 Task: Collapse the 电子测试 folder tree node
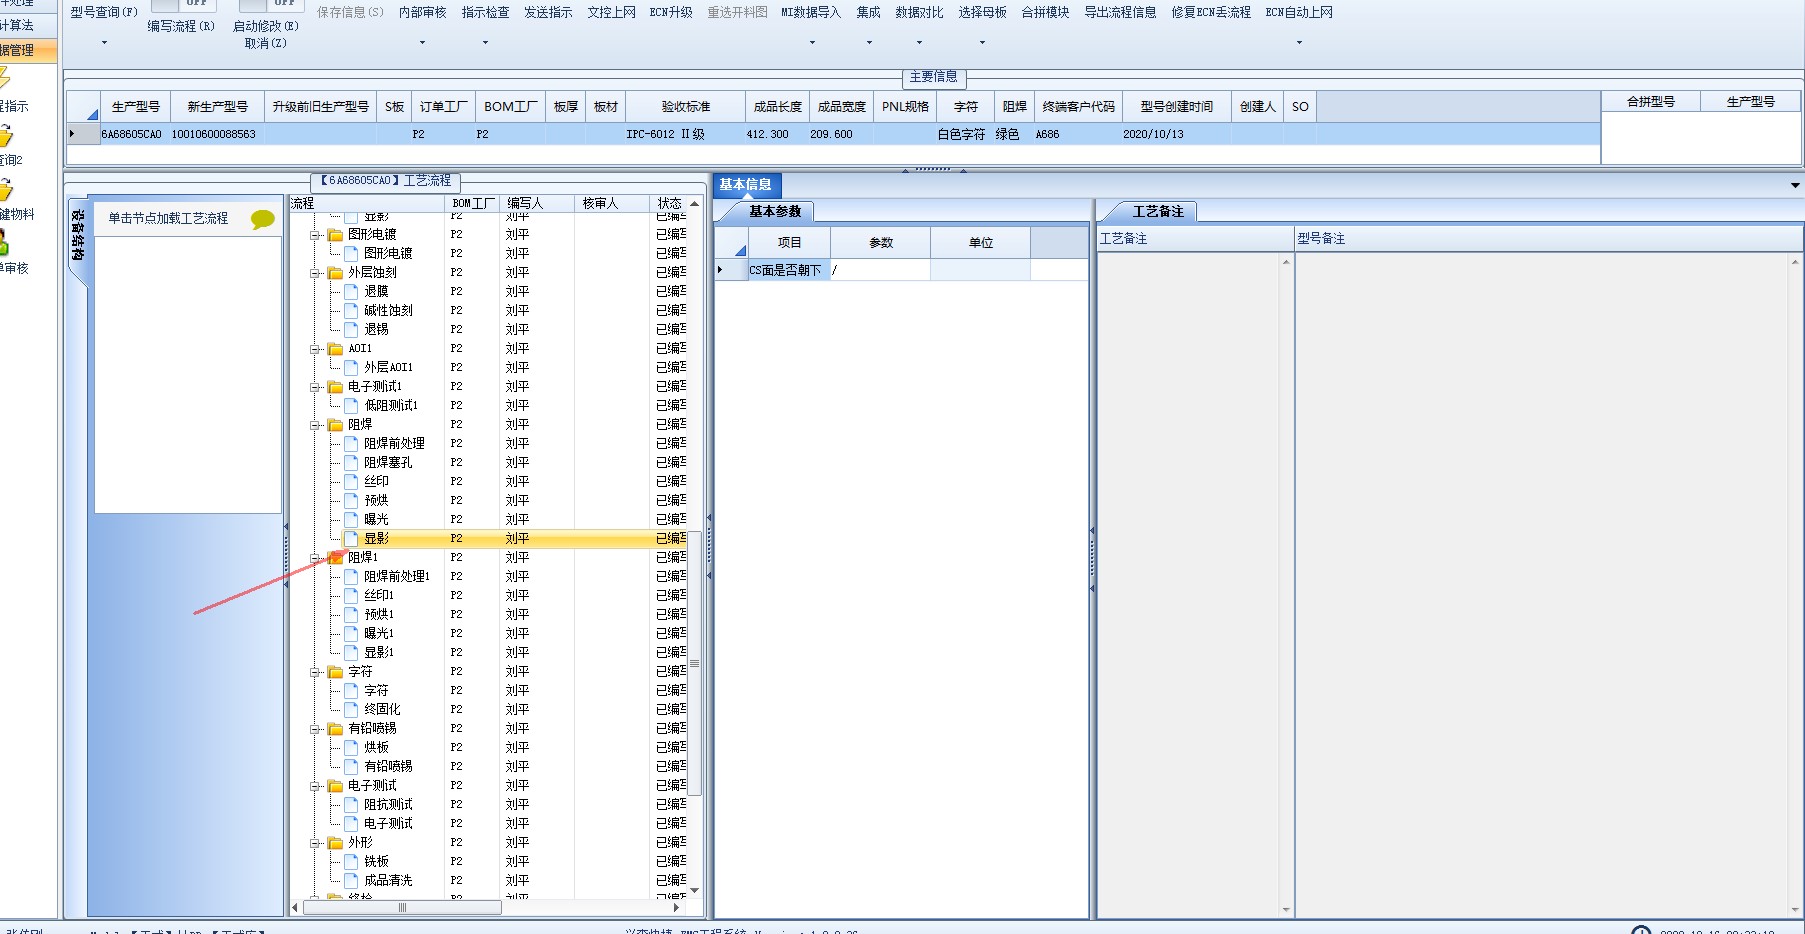(x=315, y=786)
